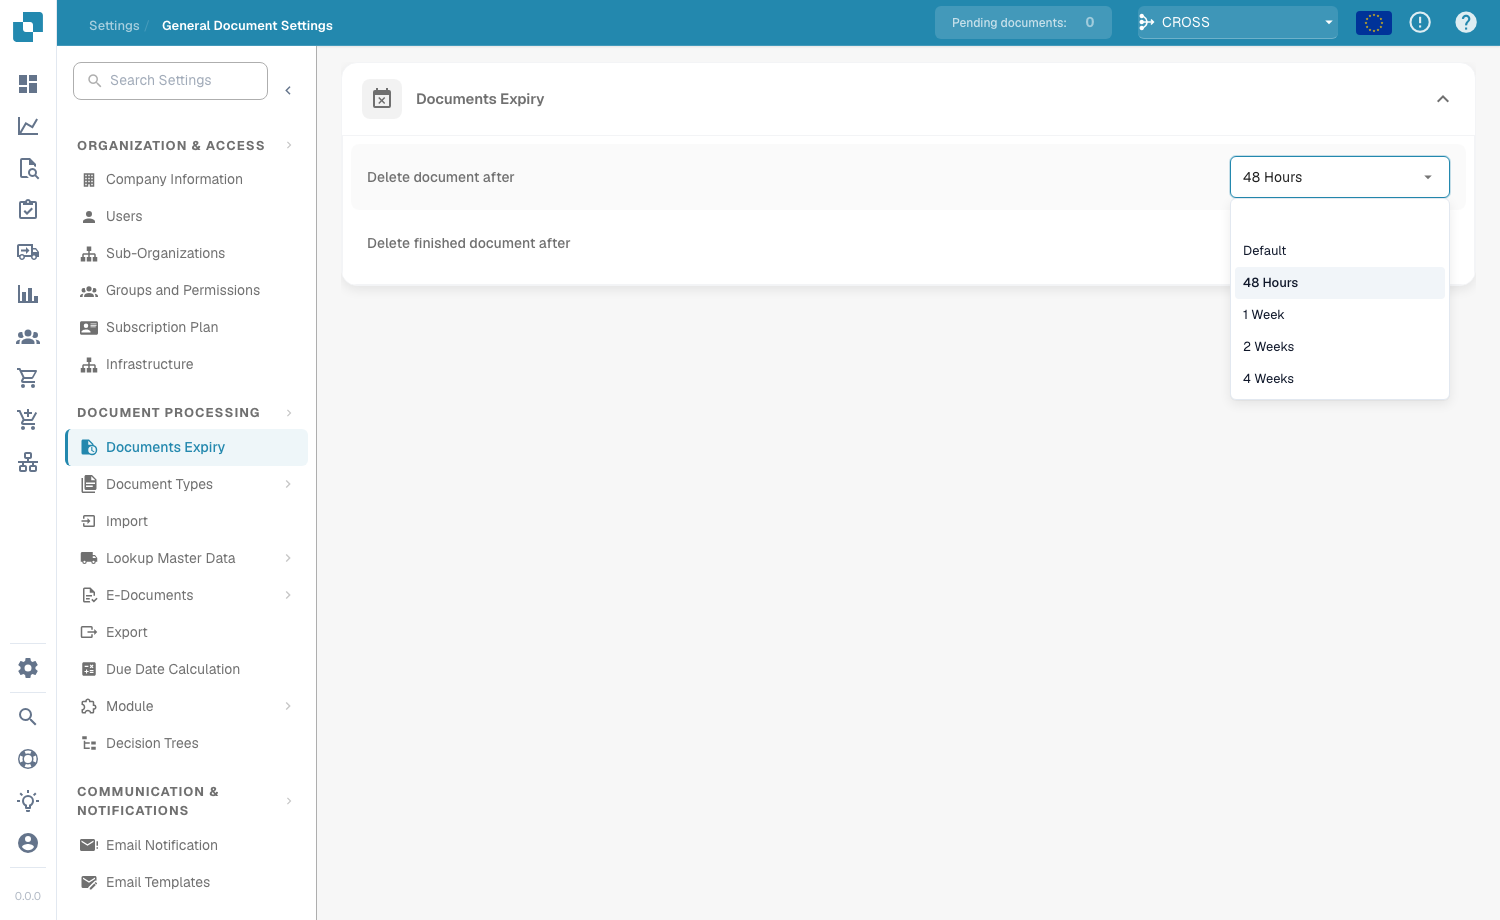Click the Settings breadcrumb link
The width and height of the screenshot is (1500, 920).
114,25
